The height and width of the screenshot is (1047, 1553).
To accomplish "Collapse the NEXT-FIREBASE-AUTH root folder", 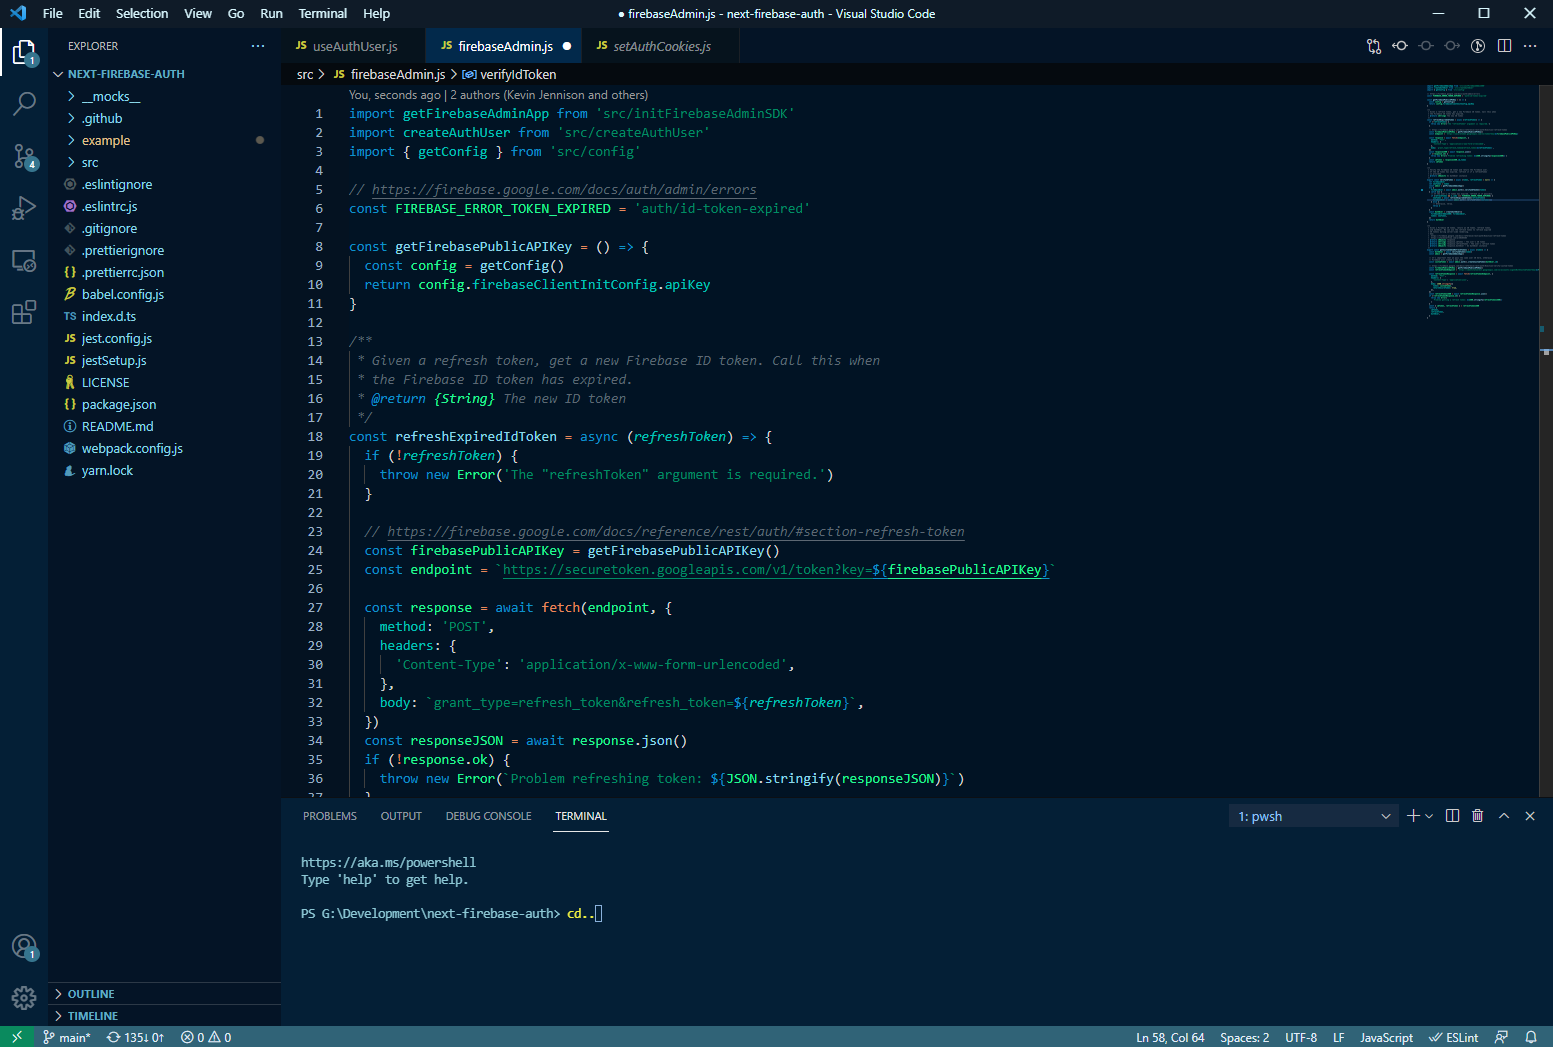I will tap(126, 74).
